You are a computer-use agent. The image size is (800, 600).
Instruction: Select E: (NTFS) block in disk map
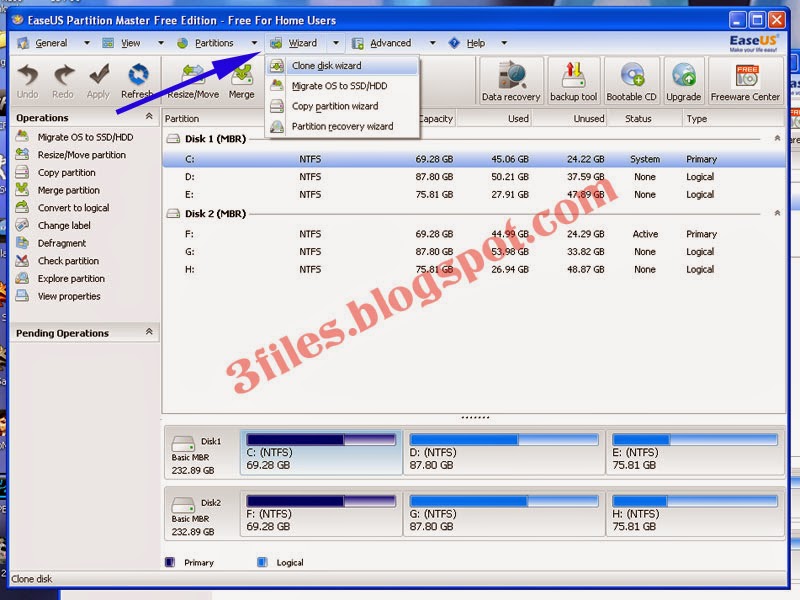[x=695, y=453]
